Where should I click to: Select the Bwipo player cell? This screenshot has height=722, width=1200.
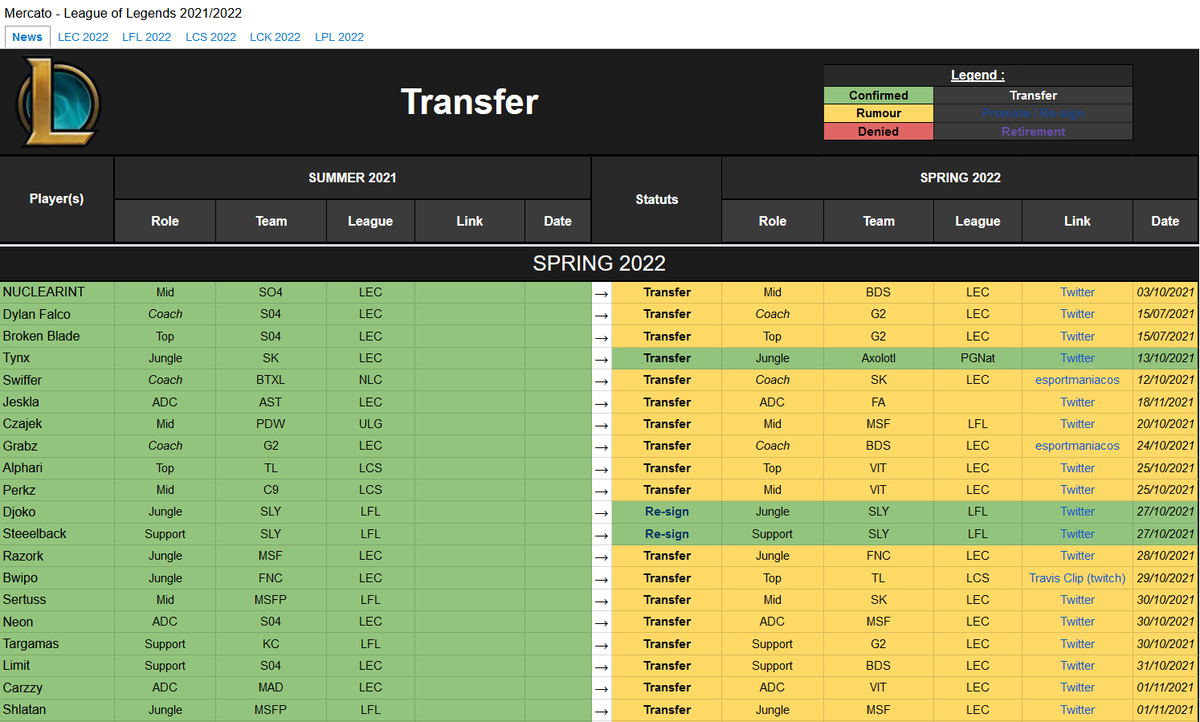pyautogui.click(x=57, y=578)
